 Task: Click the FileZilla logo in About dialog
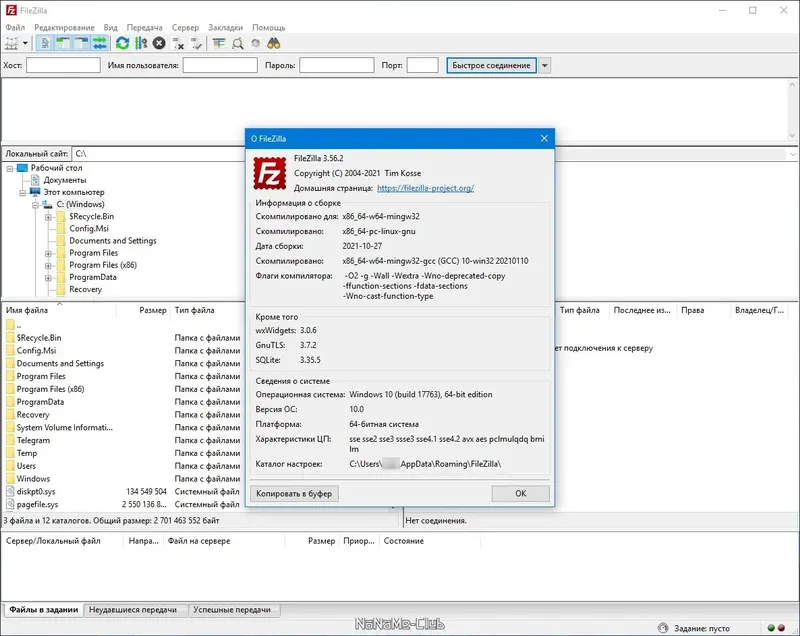coord(270,173)
